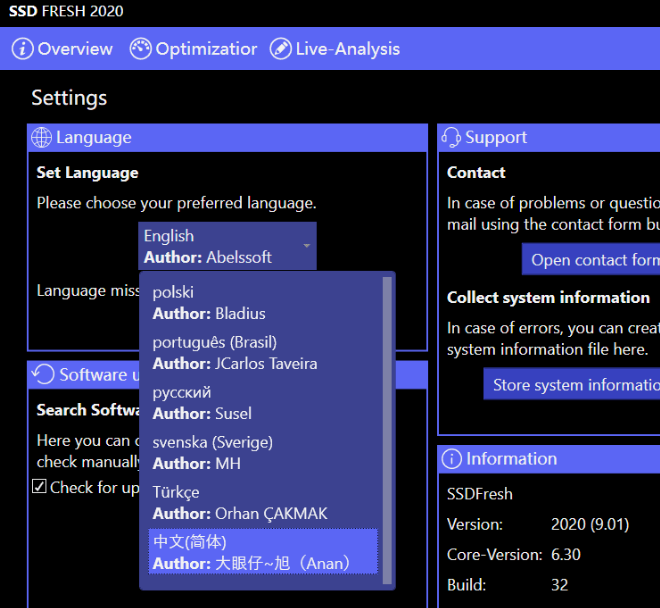Toggle the Check for updates checkbox

point(39,486)
